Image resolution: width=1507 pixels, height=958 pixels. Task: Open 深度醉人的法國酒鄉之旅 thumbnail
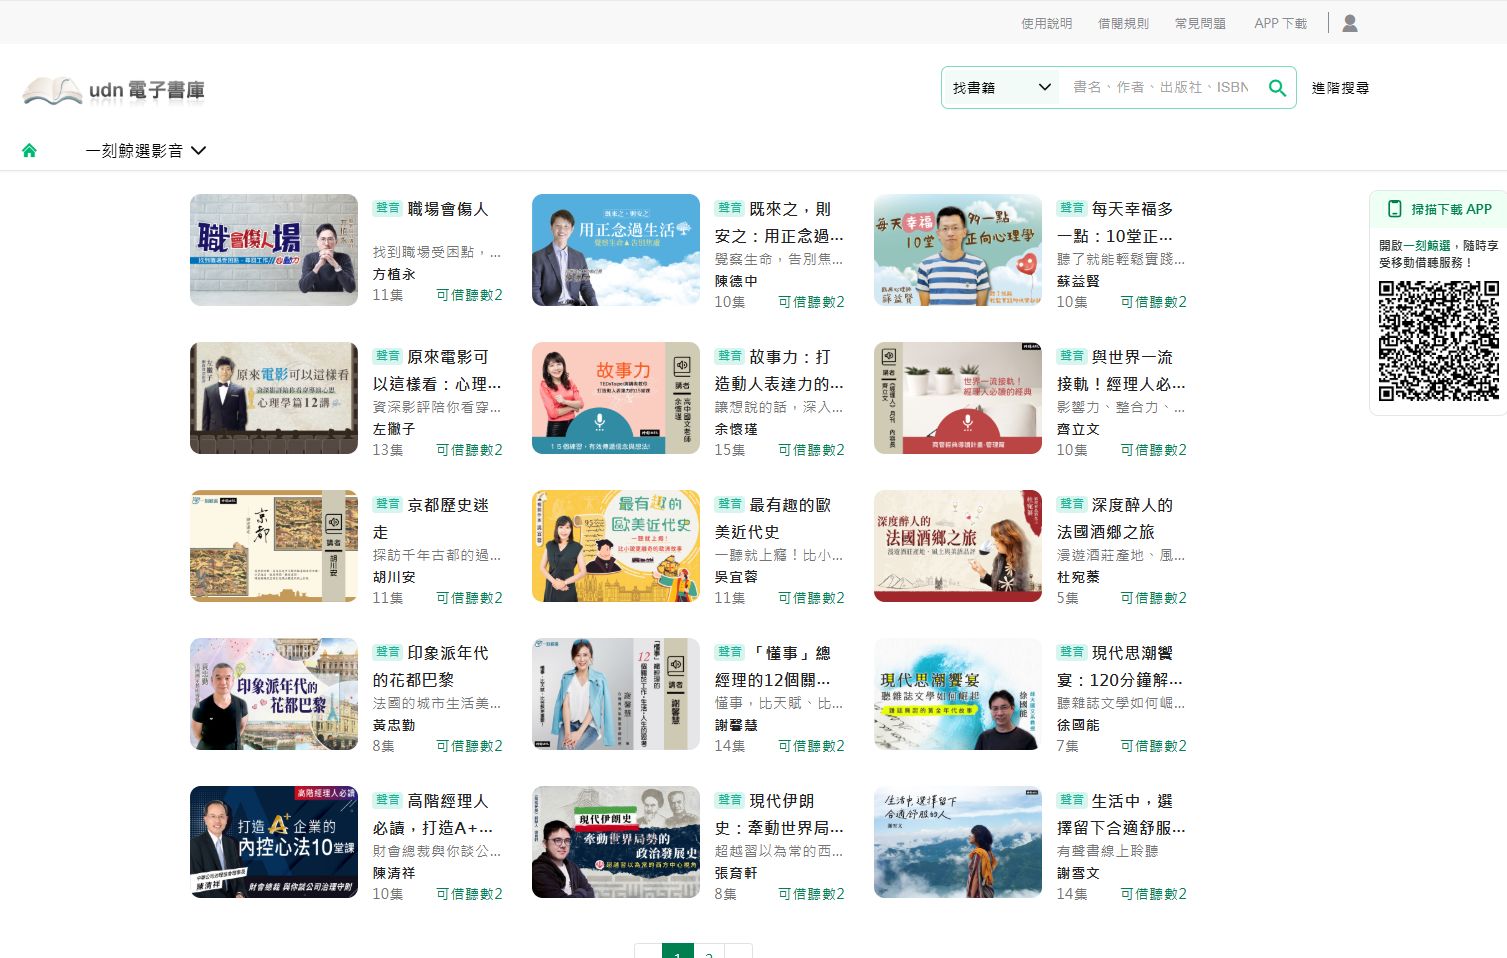click(x=958, y=546)
